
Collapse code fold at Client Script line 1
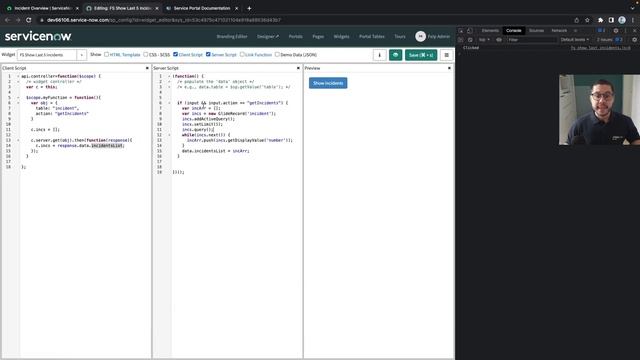(x=18, y=76)
